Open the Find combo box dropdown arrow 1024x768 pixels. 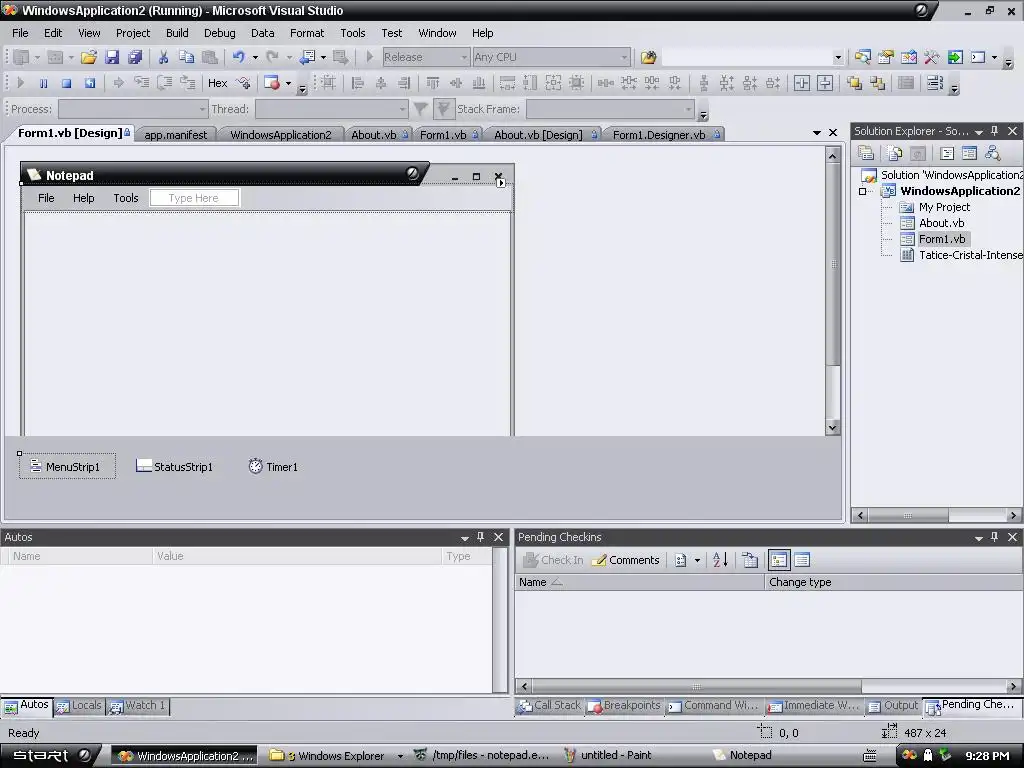(838, 57)
